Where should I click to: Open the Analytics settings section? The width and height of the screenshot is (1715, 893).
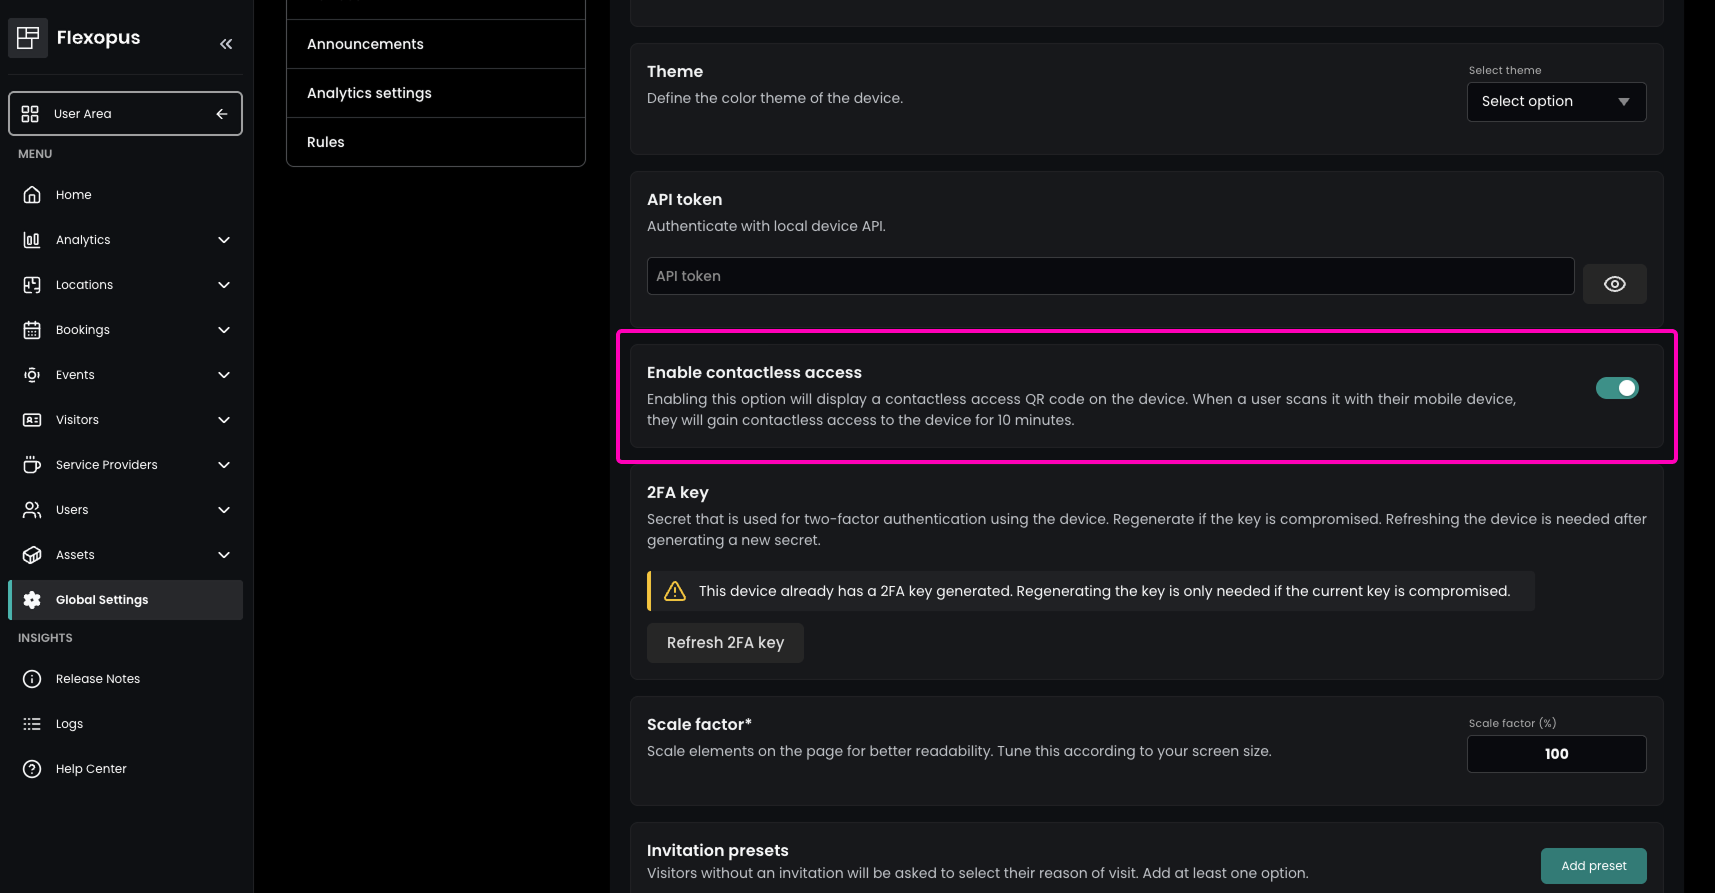tap(435, 93)
